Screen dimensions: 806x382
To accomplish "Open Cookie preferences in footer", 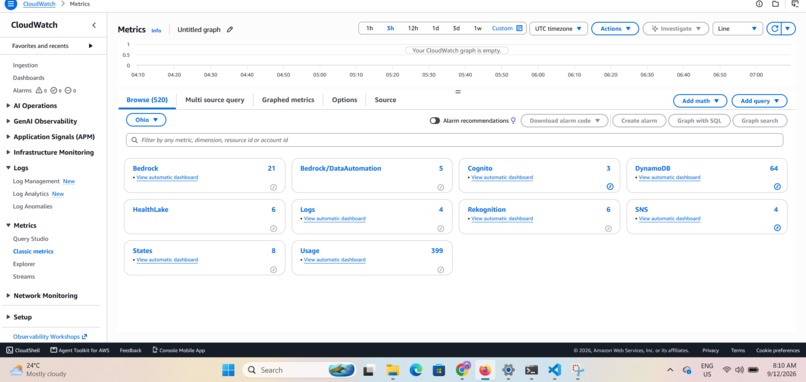I will 778,350.
